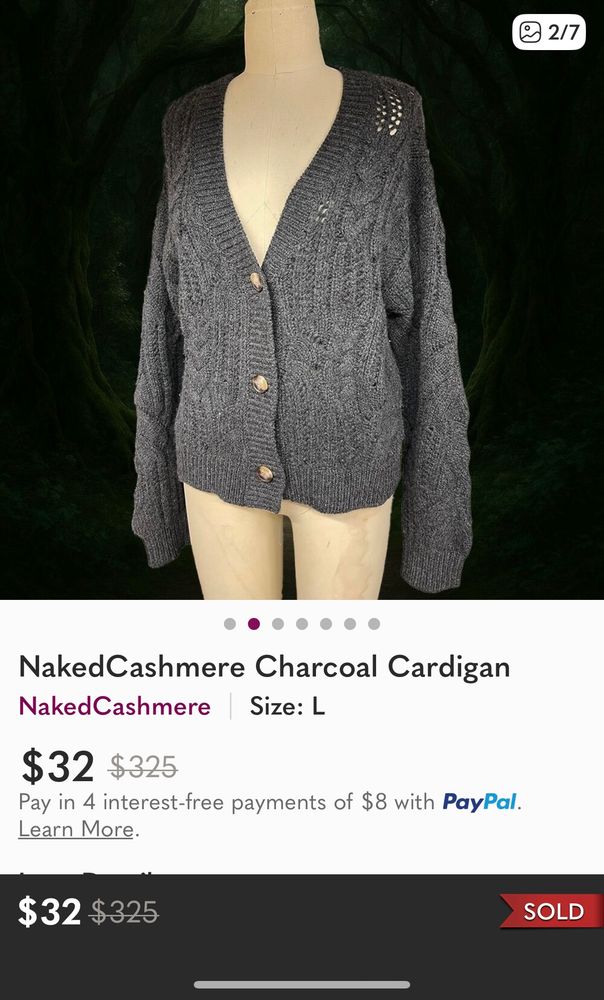Tap the Size: L label

[287, 707]
